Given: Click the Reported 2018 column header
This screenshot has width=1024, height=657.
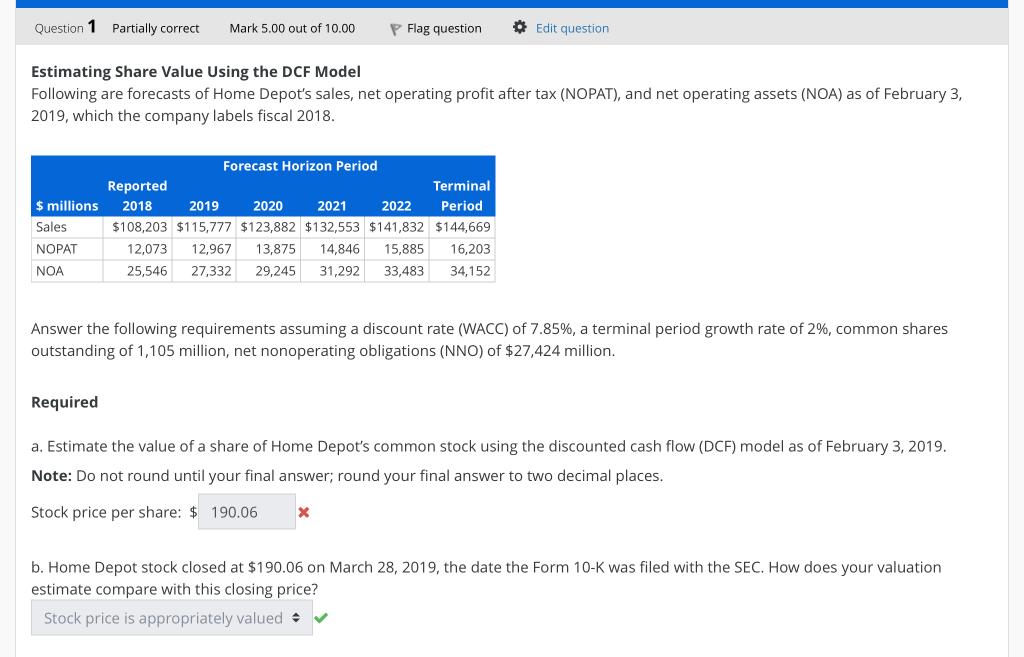Looking at the screenshot, I should (137, 196).
